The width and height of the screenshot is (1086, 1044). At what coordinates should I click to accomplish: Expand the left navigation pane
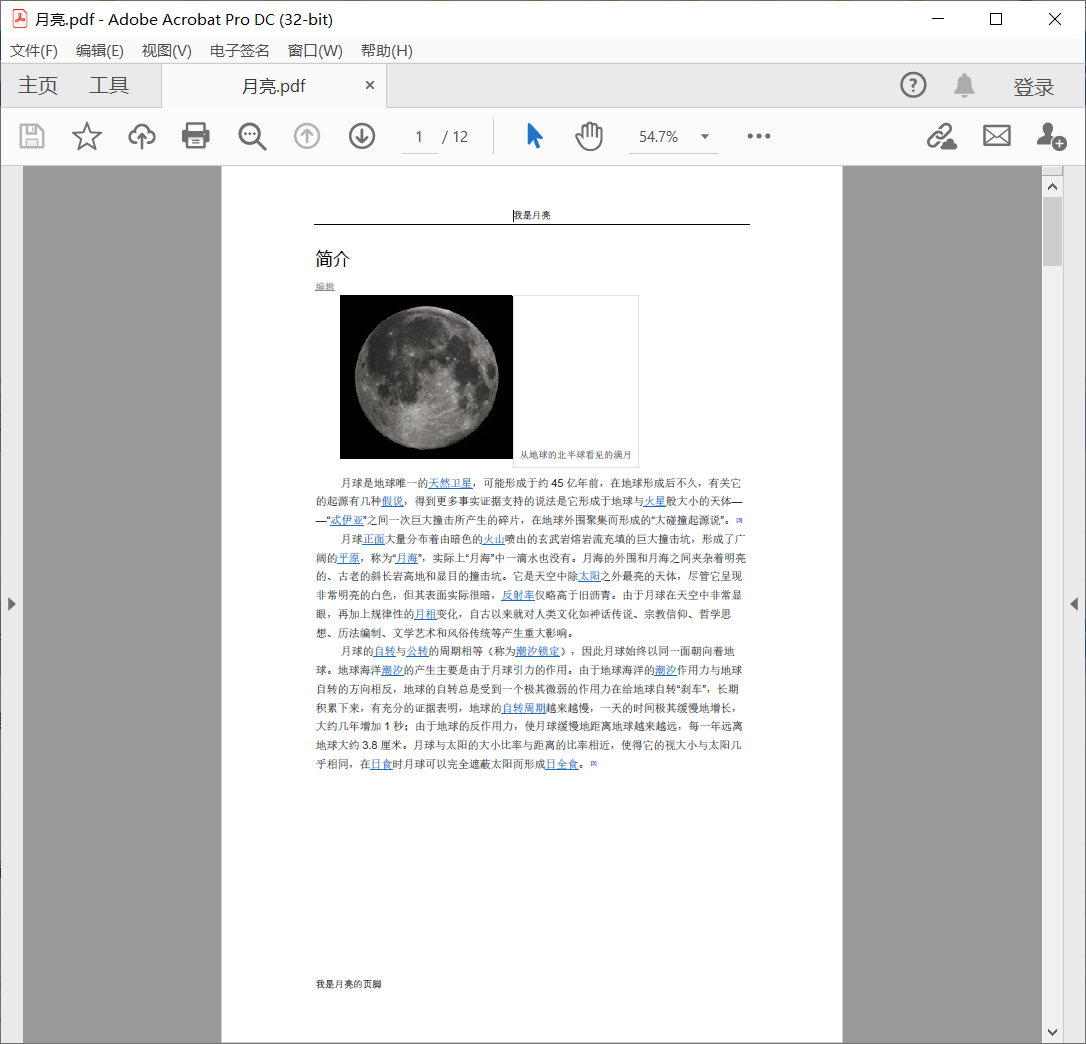pyautogui.click(x=11, y=603)
